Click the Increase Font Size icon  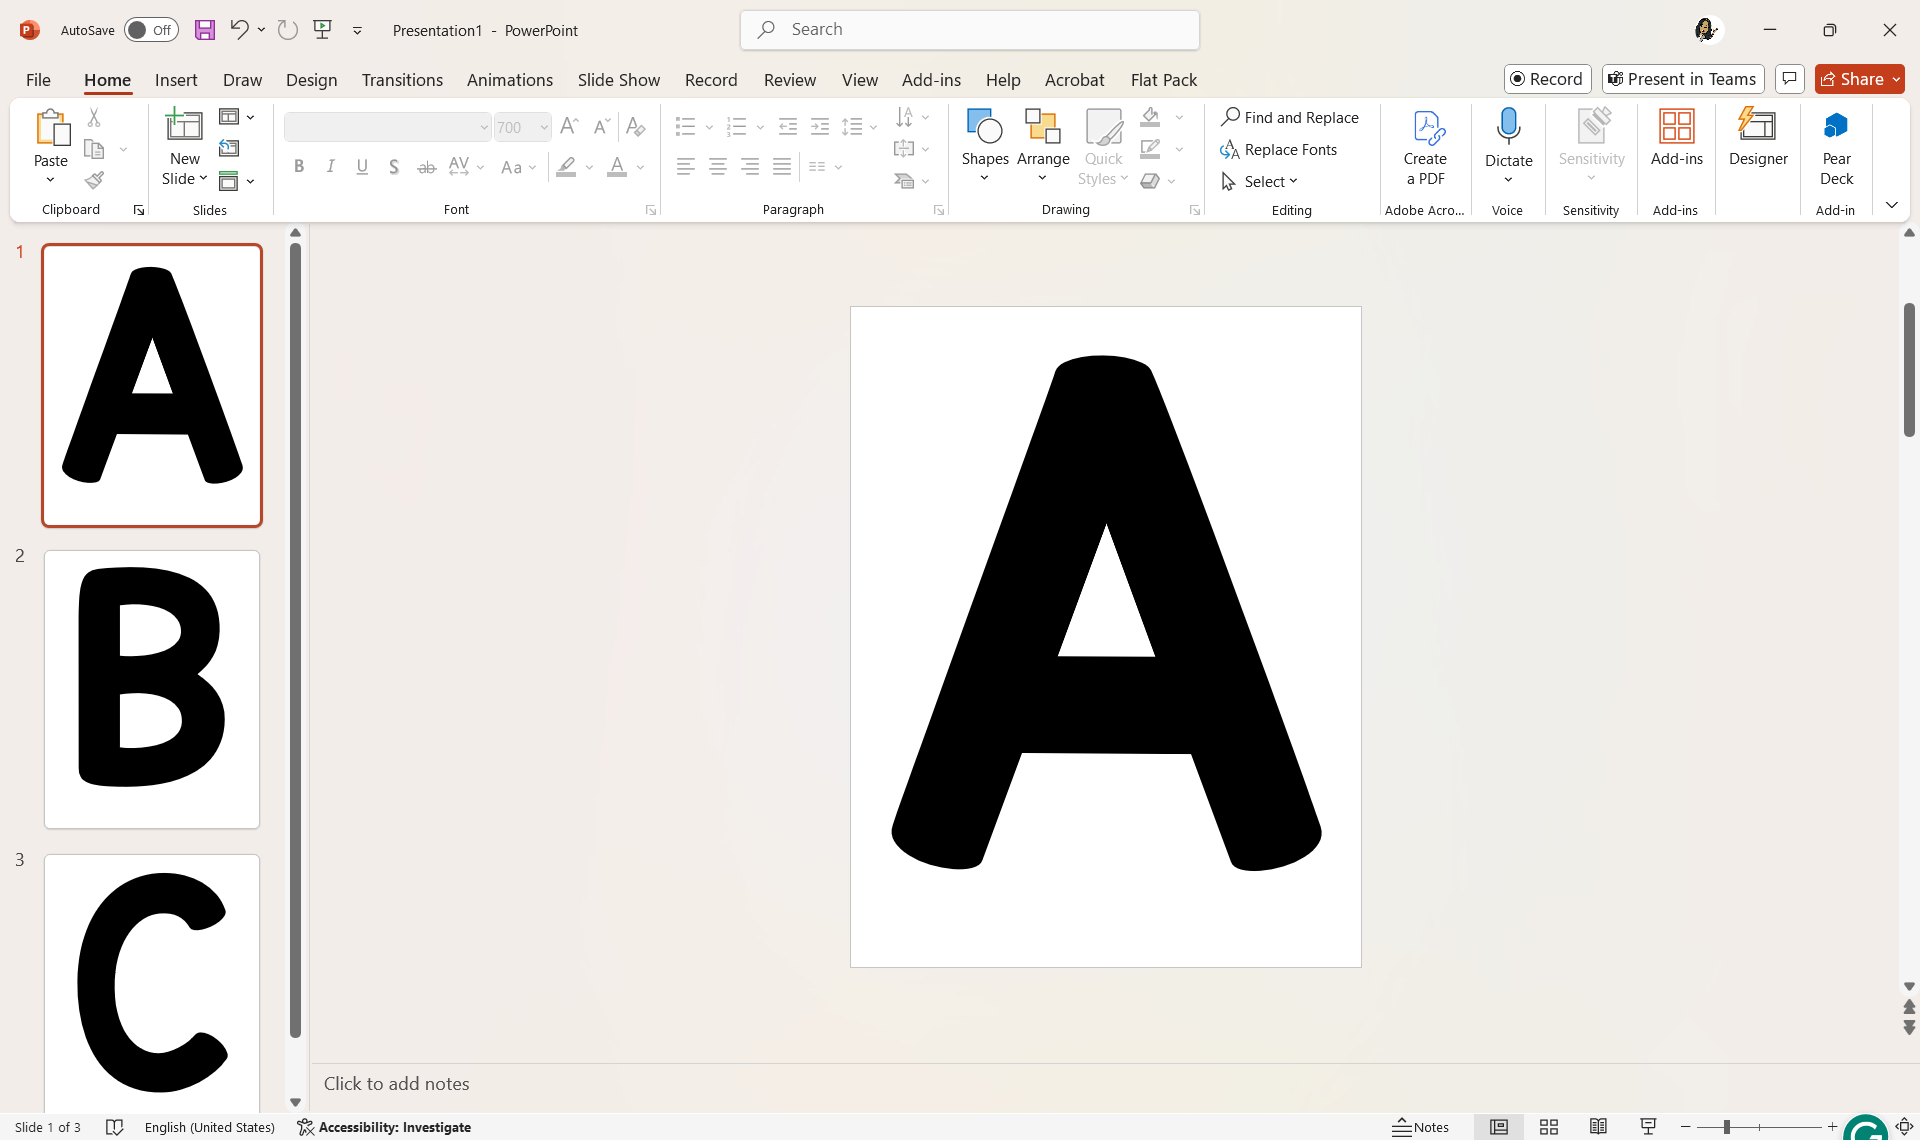[568, 126]
